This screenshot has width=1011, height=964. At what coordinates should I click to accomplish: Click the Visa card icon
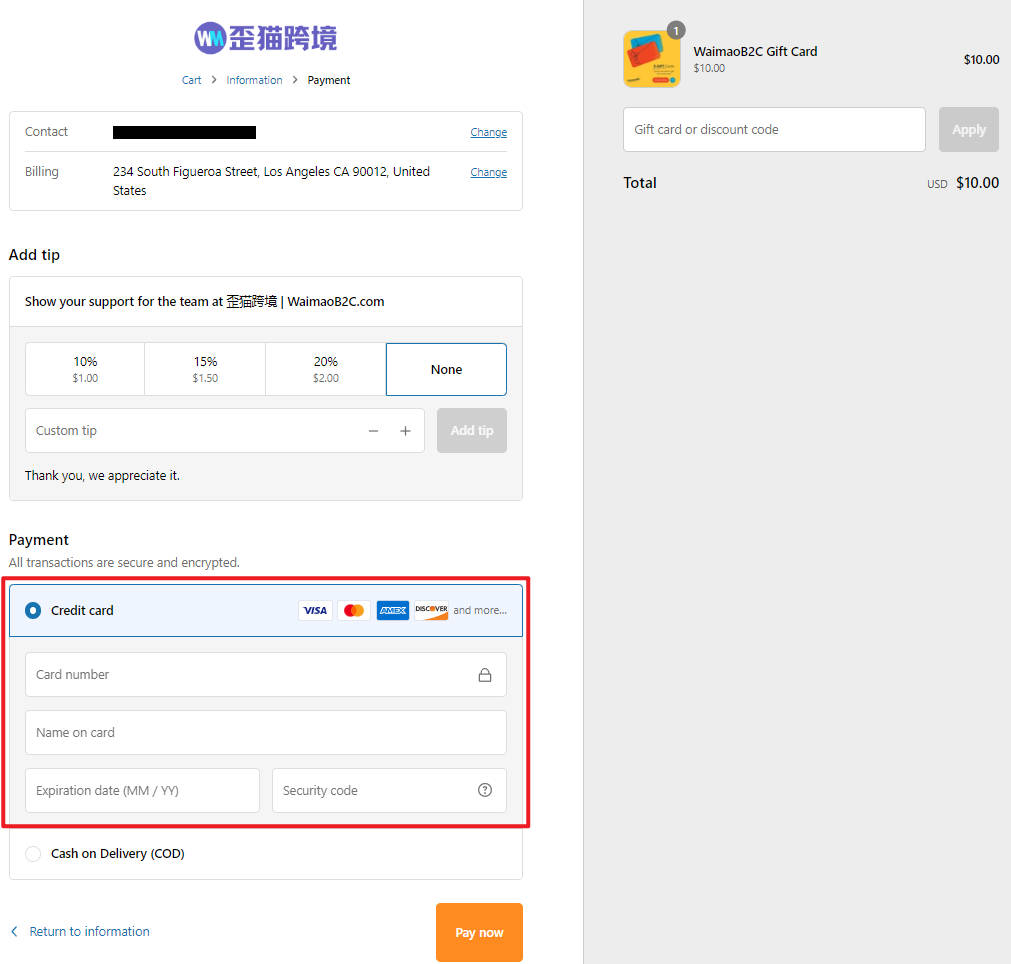[315, 610]
